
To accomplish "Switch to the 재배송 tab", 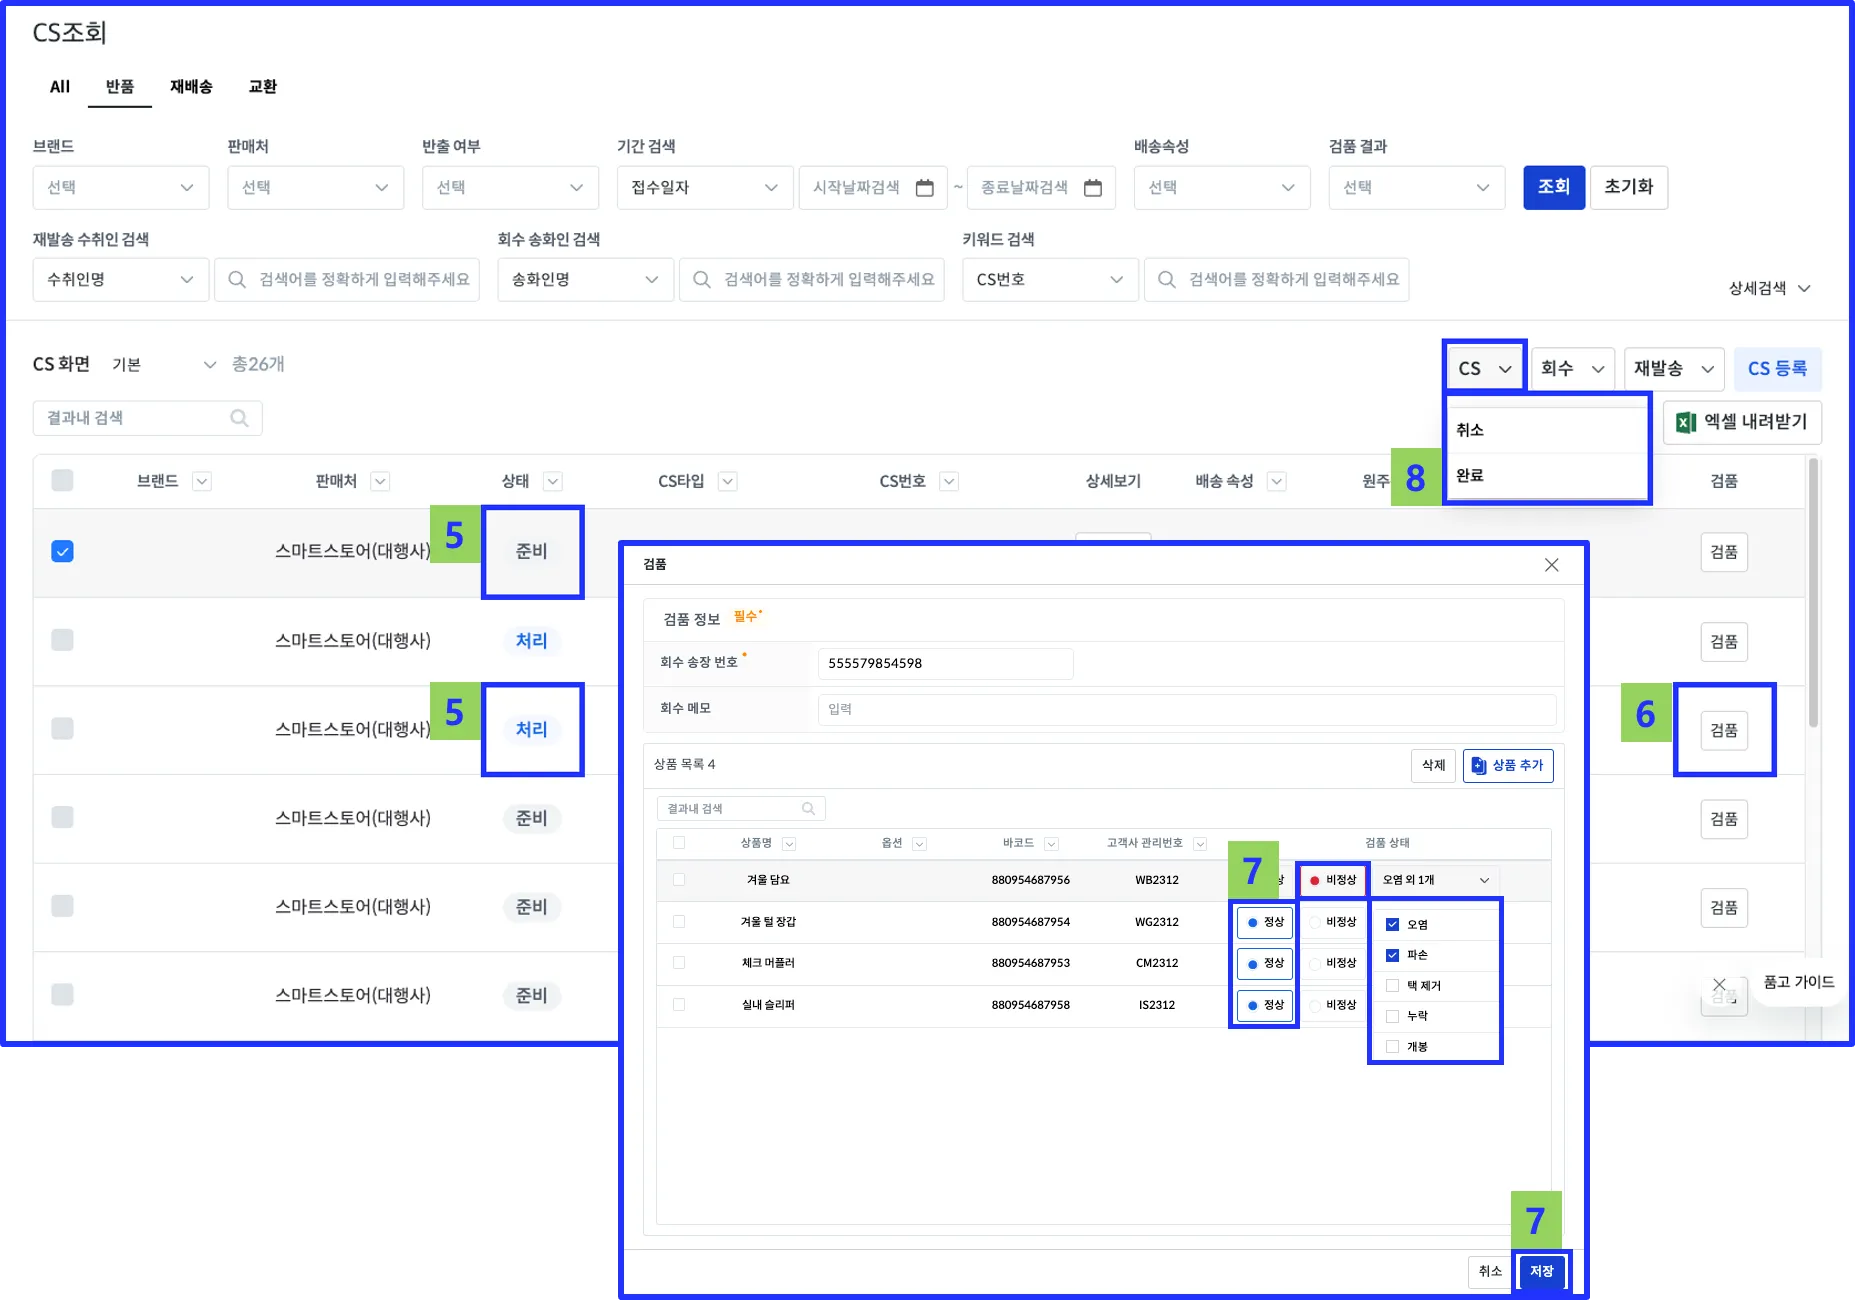I will pyautogui.click(x=191, y=87).
